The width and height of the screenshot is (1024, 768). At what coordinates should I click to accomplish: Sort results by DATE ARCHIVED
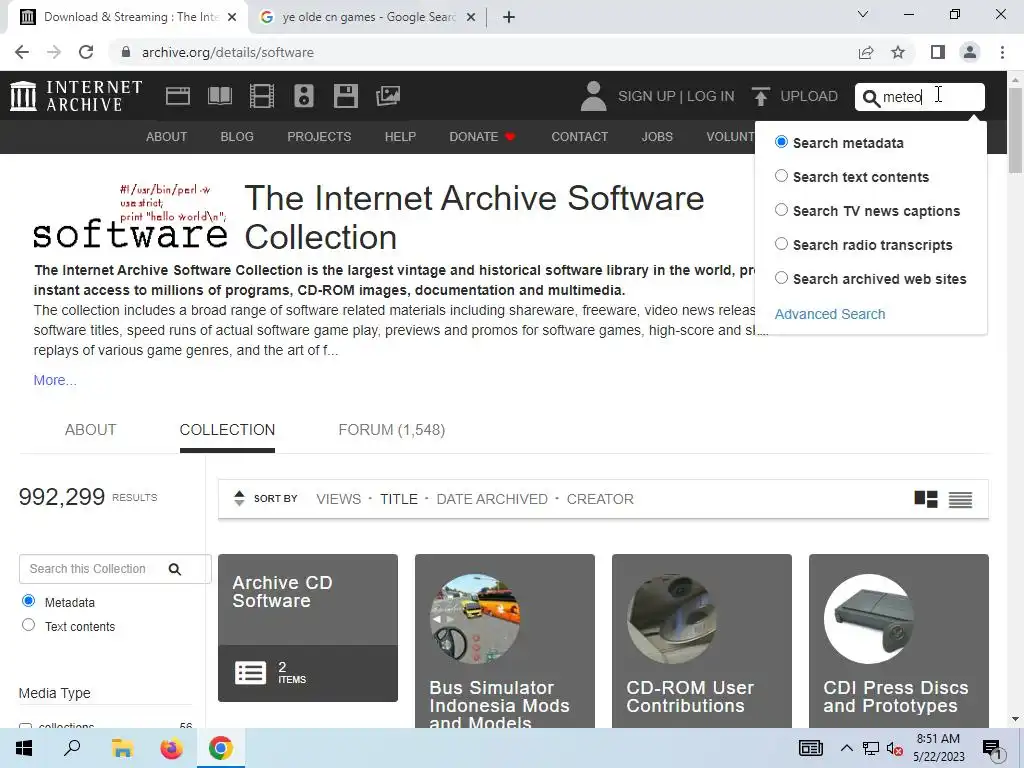[492, 499]
